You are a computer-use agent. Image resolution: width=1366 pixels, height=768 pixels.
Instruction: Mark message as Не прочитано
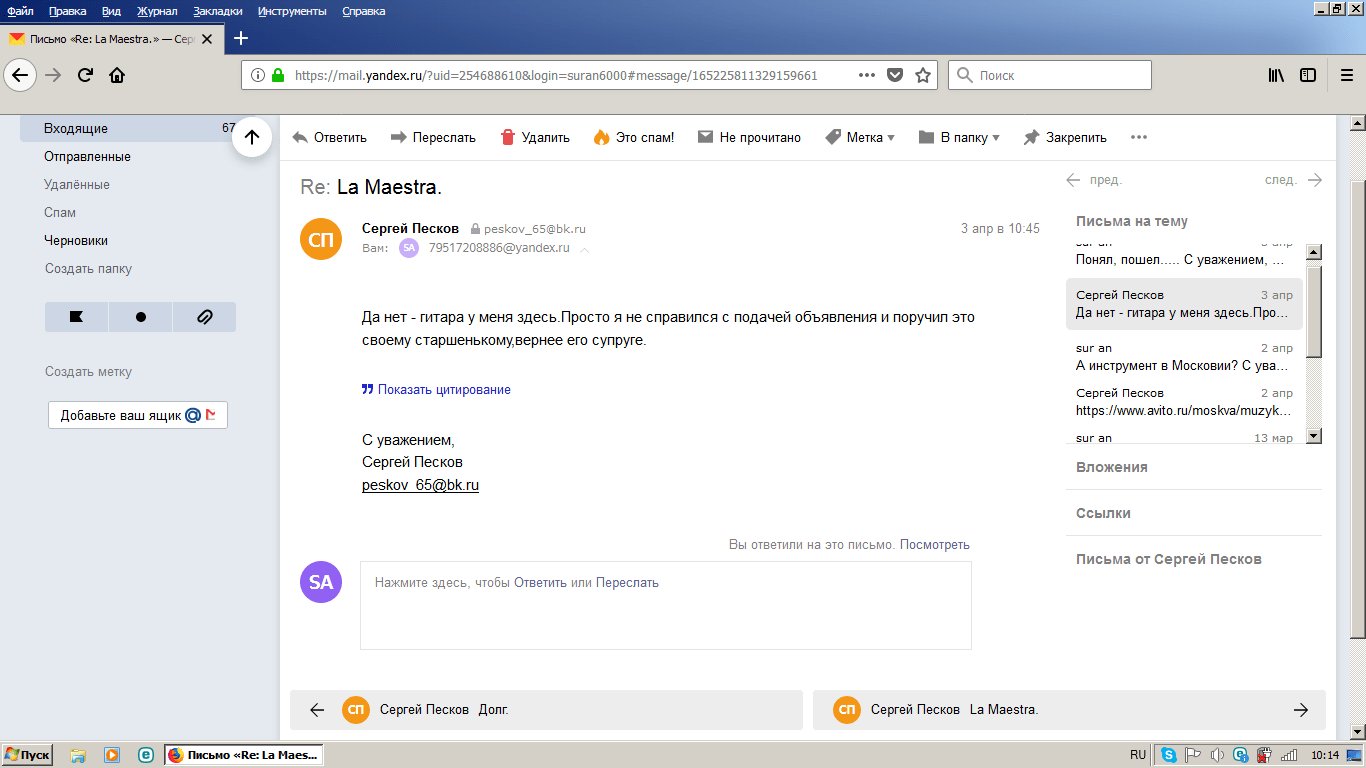pos(749,138)
